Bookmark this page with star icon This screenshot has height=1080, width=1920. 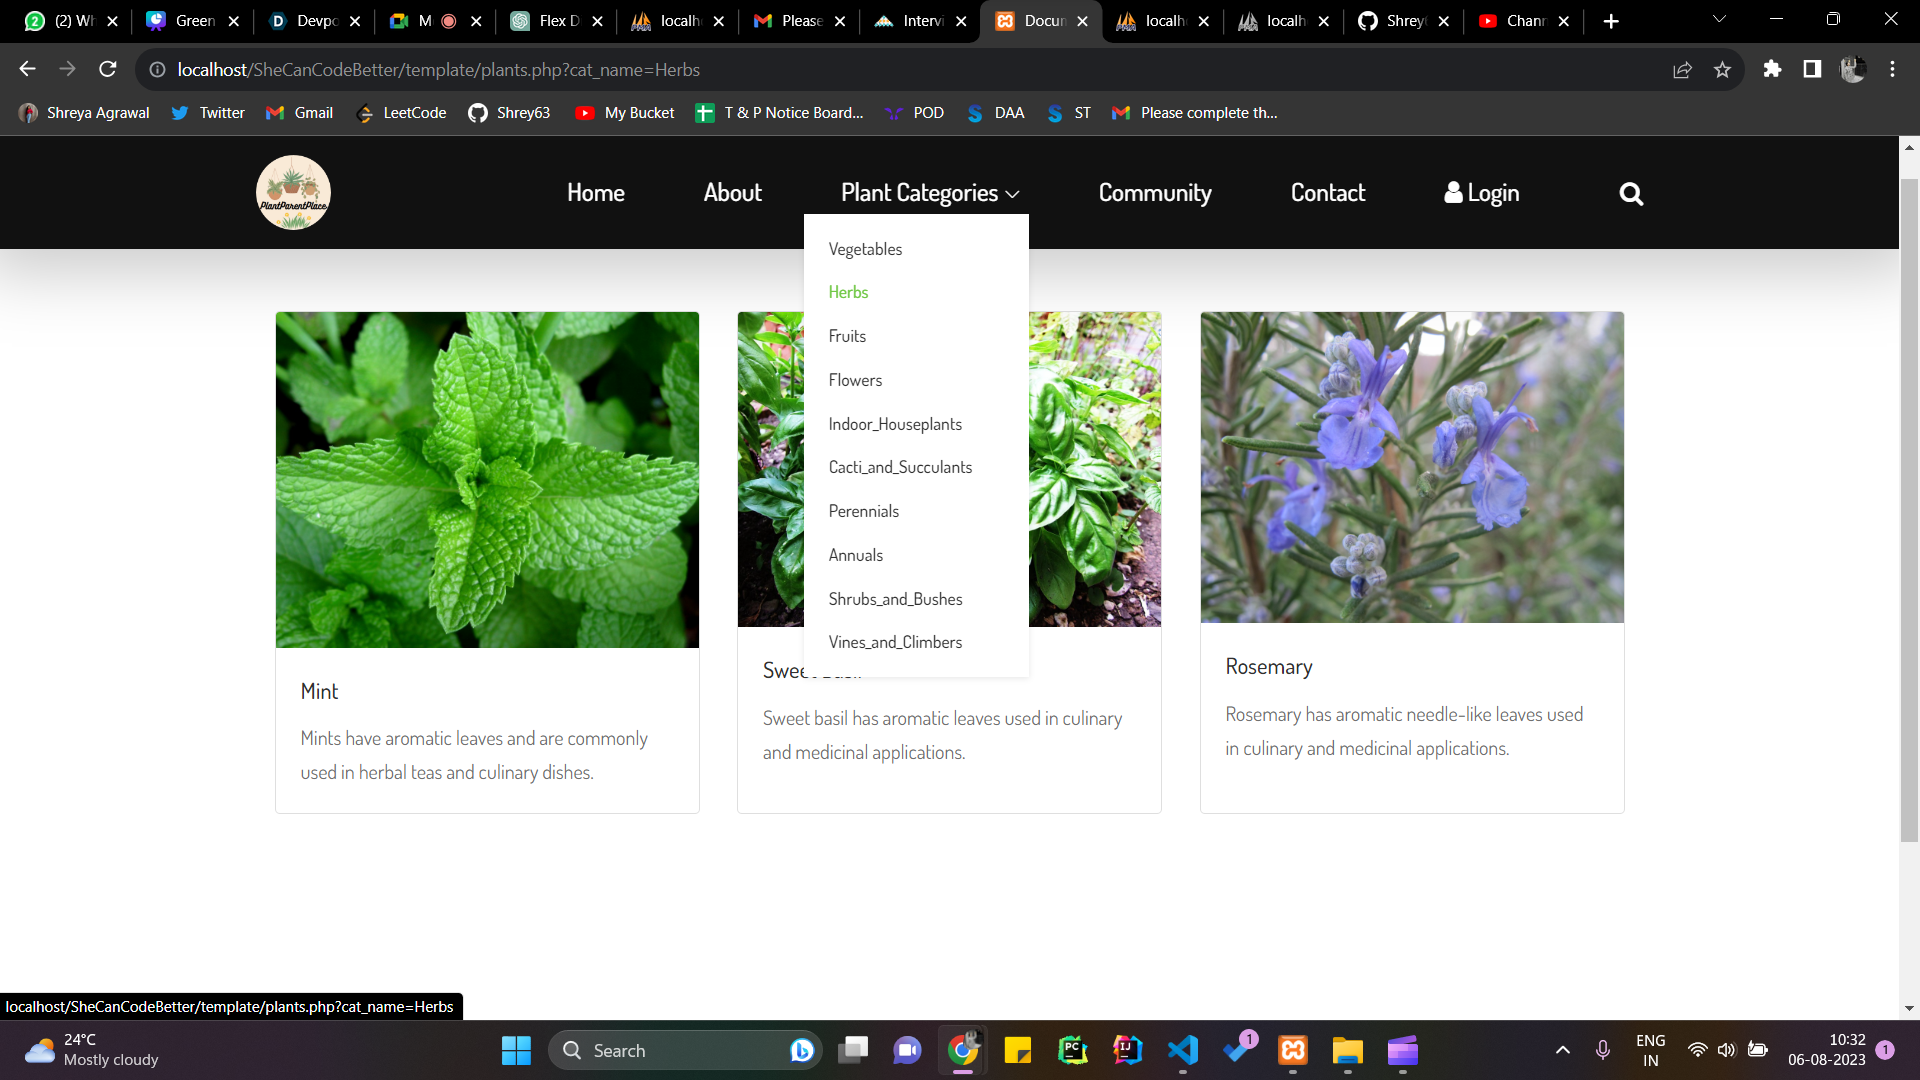(1722, 69)
